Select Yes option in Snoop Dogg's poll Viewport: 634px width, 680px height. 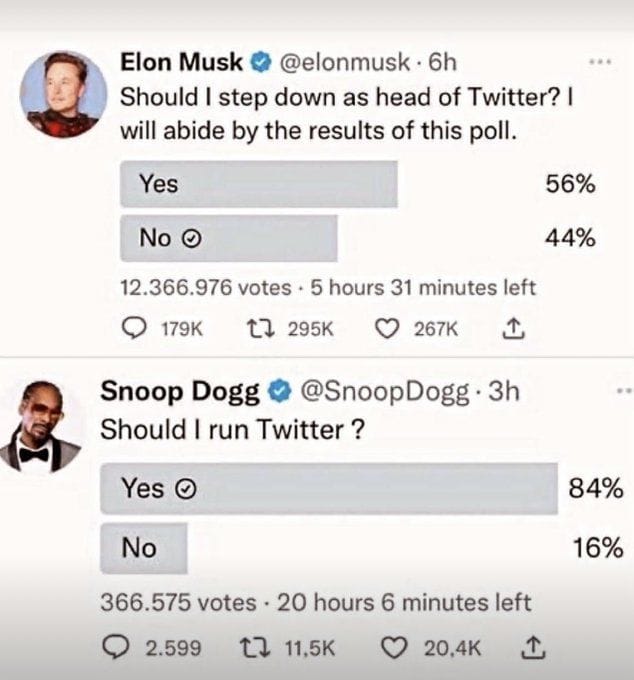pos(328,488)
